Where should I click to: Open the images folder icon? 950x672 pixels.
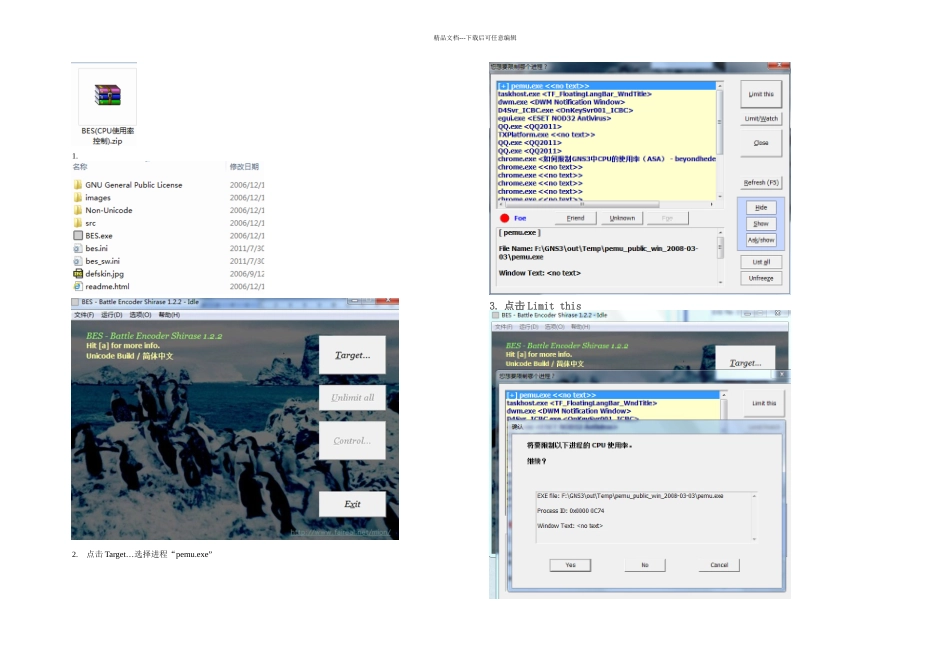[78, 198]
